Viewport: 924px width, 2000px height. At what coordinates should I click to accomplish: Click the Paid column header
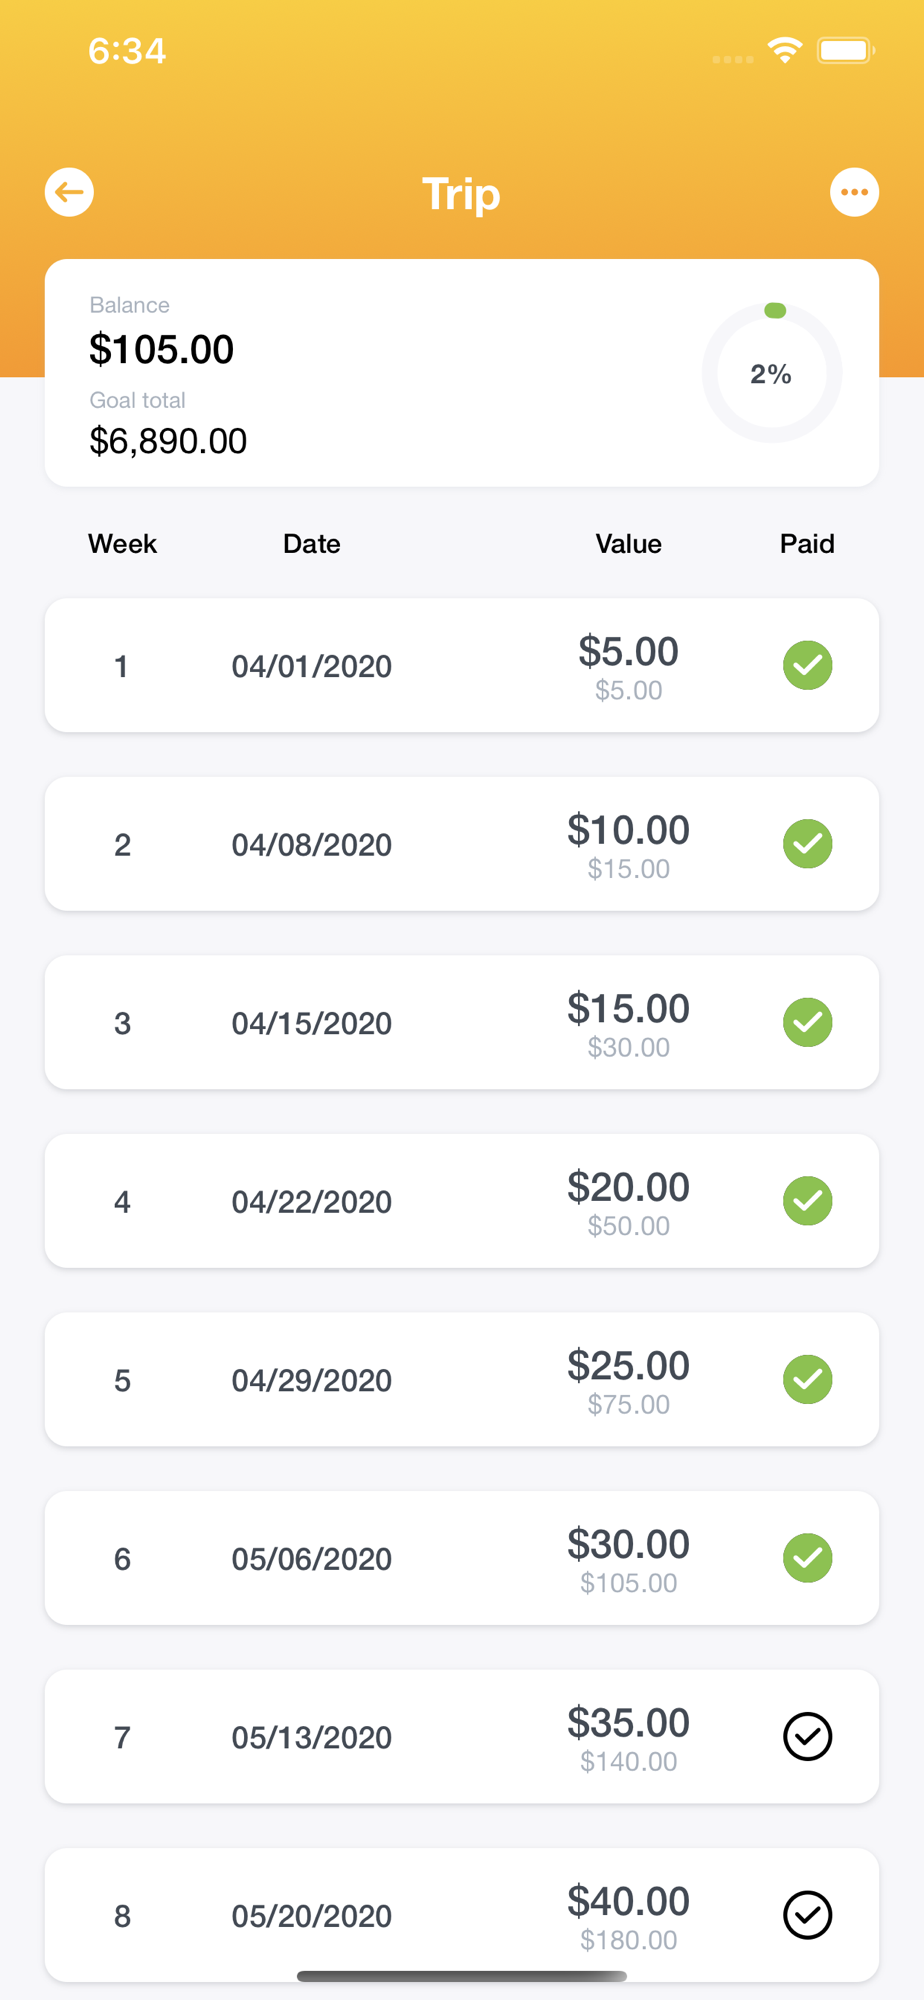coord(807,544)
